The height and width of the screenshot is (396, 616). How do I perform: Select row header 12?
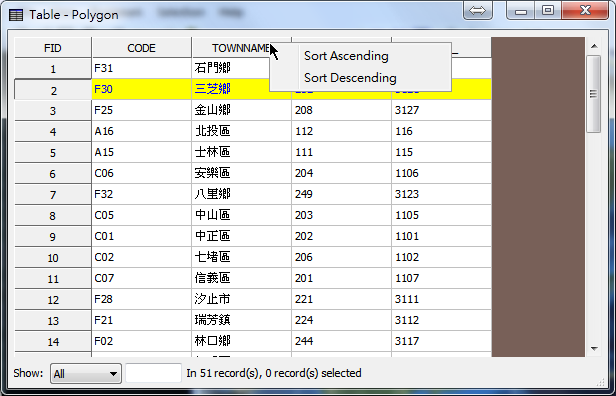tap(53, 300)
